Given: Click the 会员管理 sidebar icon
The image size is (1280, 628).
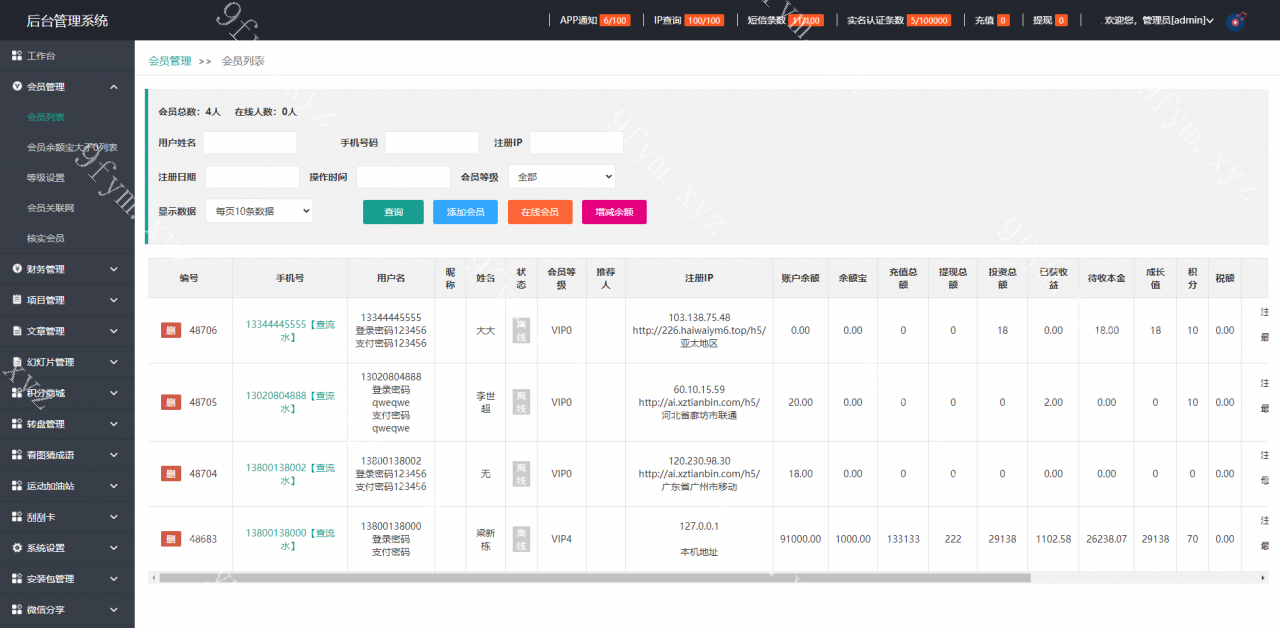Looking at the screenshot, I should tap(17, 87).
